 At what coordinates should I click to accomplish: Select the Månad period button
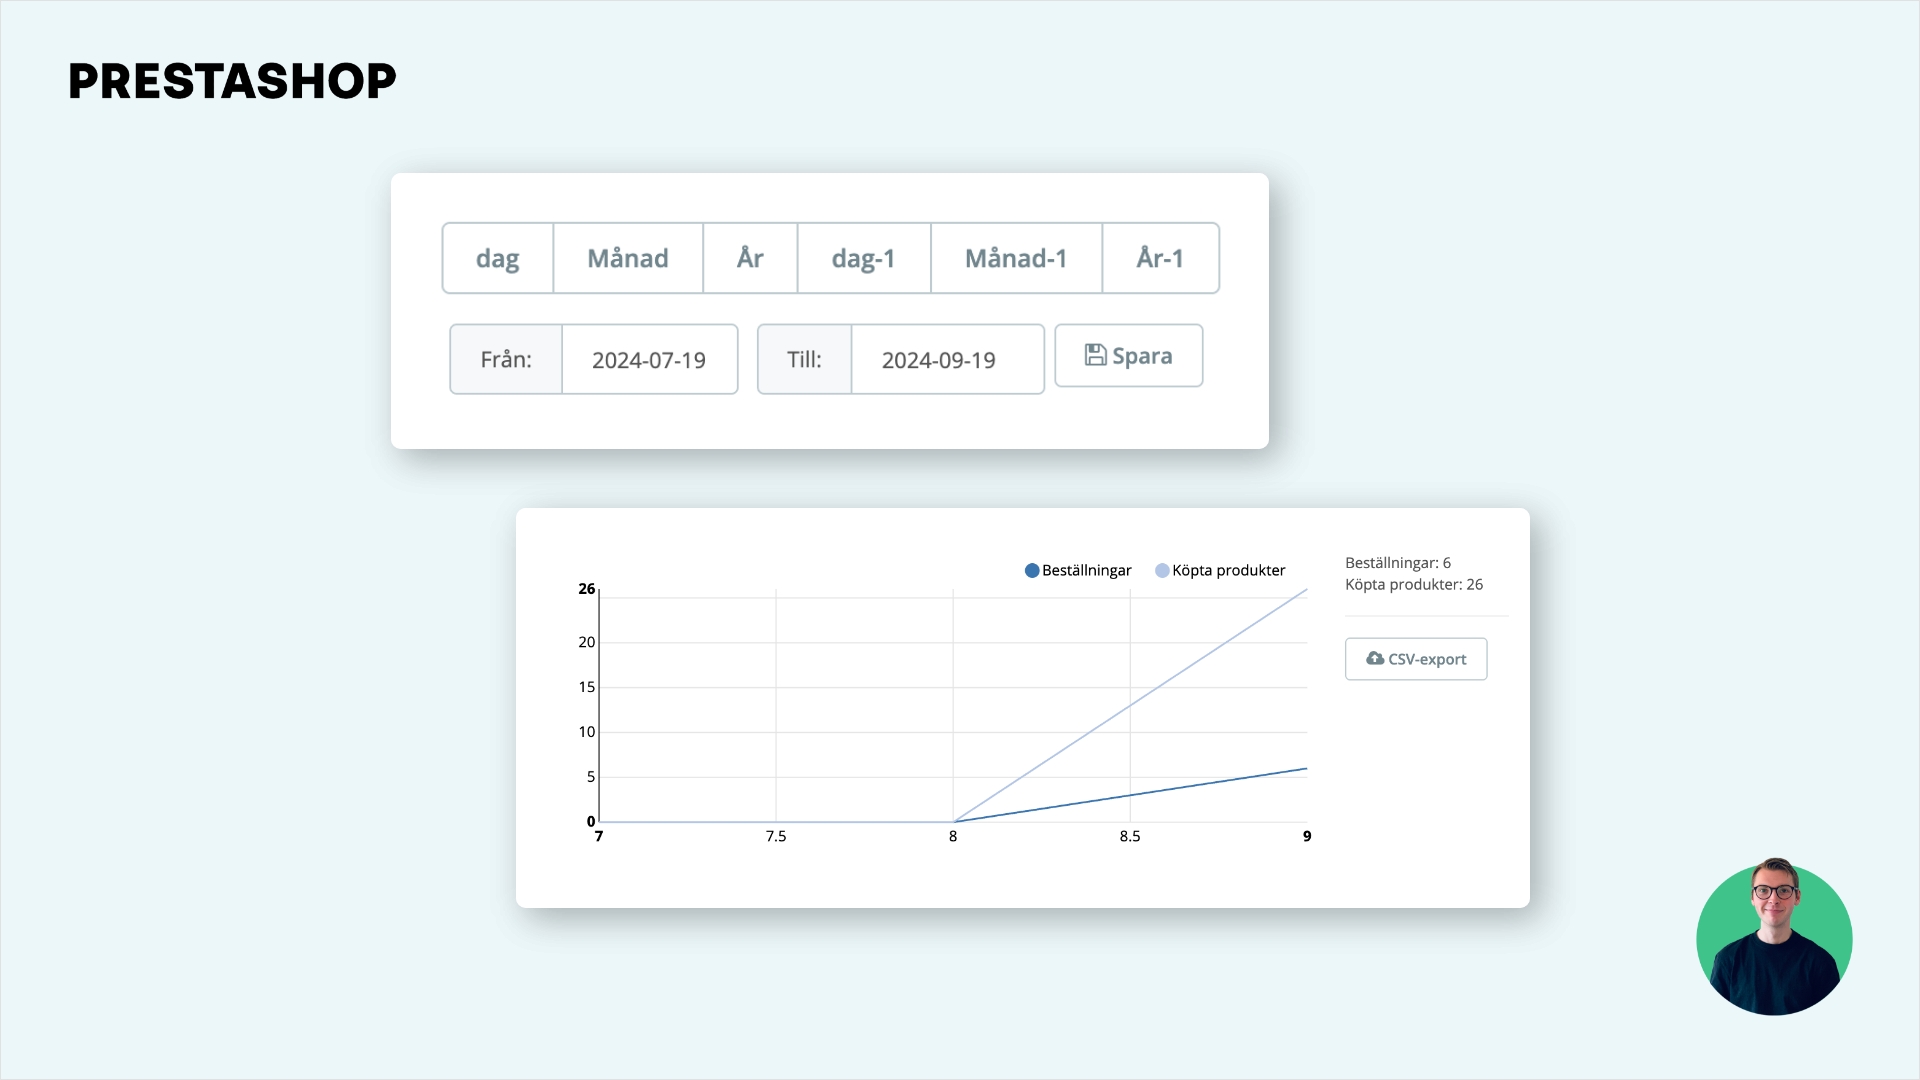point(628,258)
